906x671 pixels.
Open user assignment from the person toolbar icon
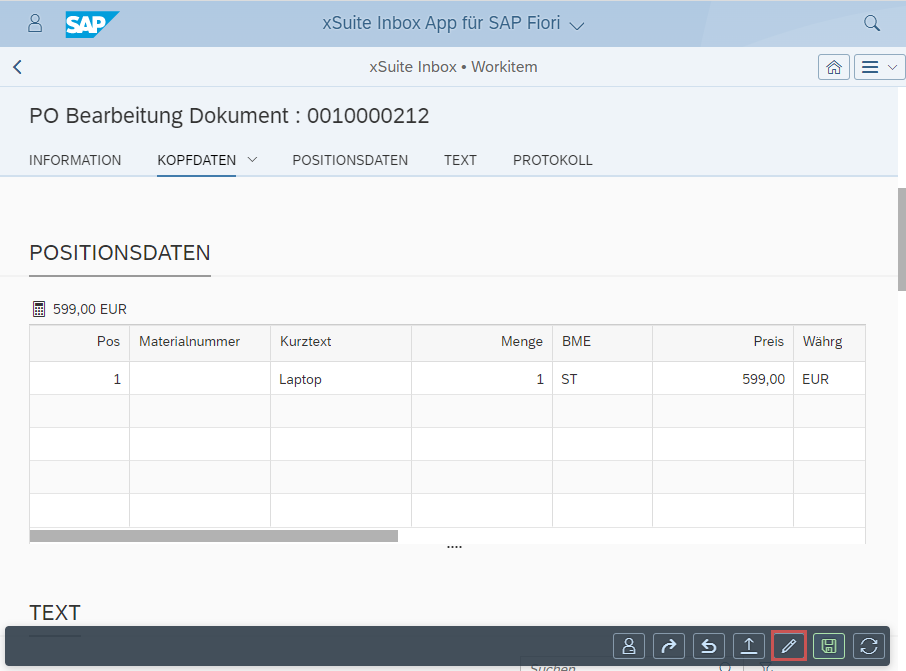[629, 645]
